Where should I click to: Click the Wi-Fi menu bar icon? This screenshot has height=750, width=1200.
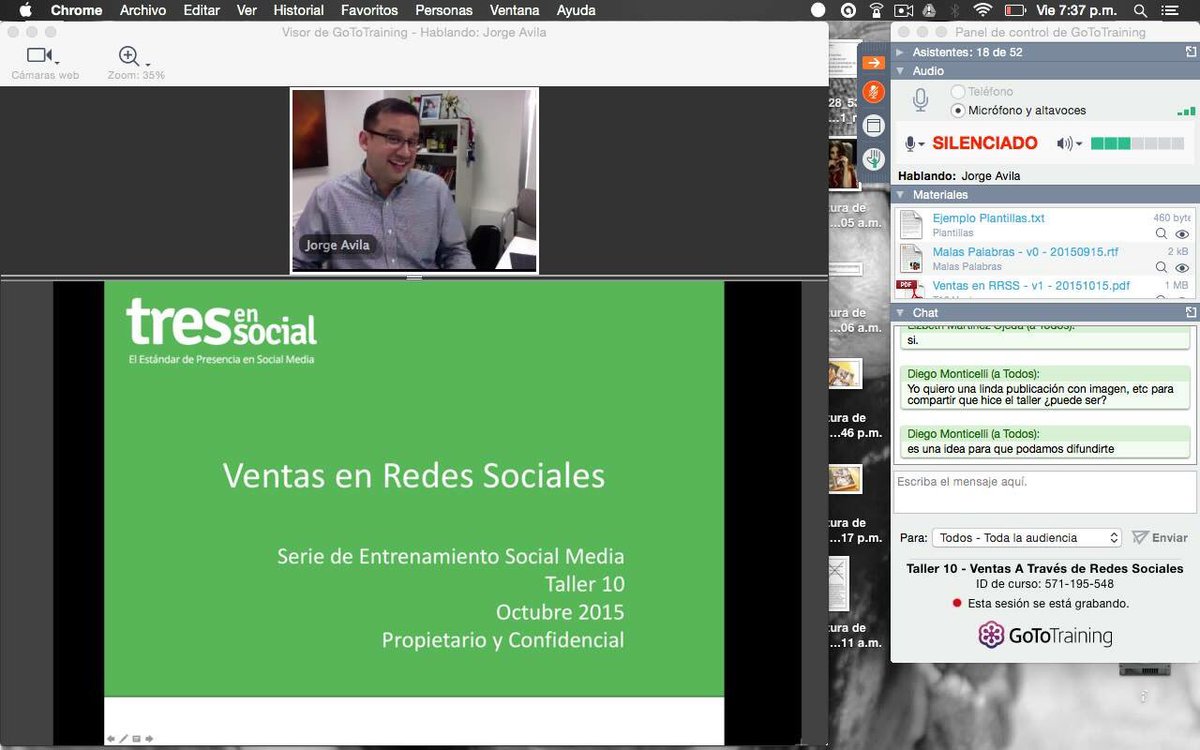[x=982, y=10]
